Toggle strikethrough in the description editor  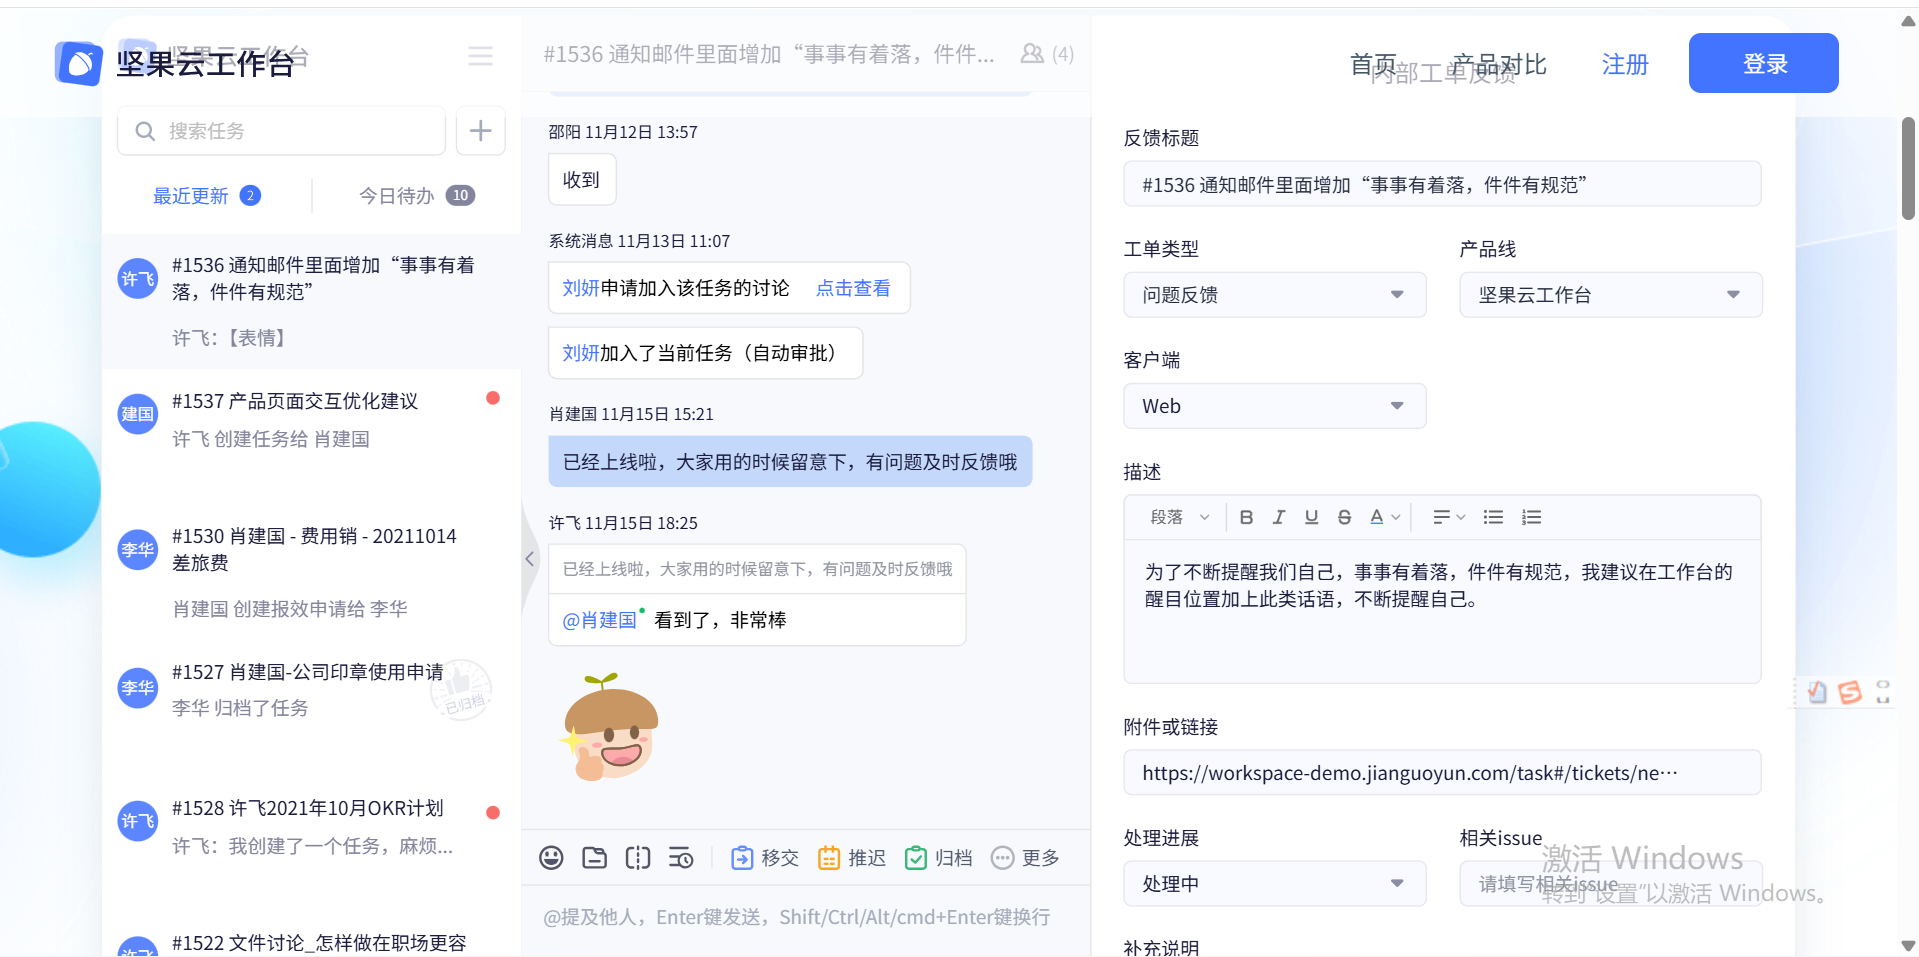(1345, 517)
